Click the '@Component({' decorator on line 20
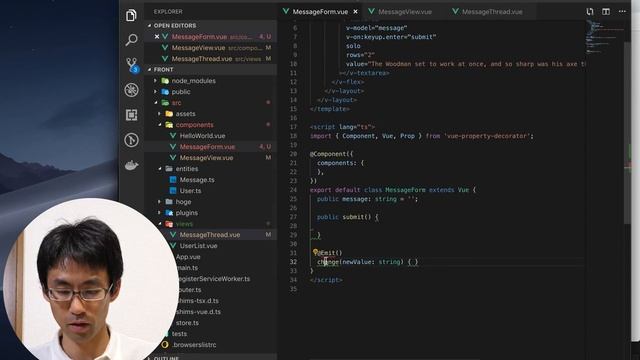 pyautogui.click(x=331, y=154)
